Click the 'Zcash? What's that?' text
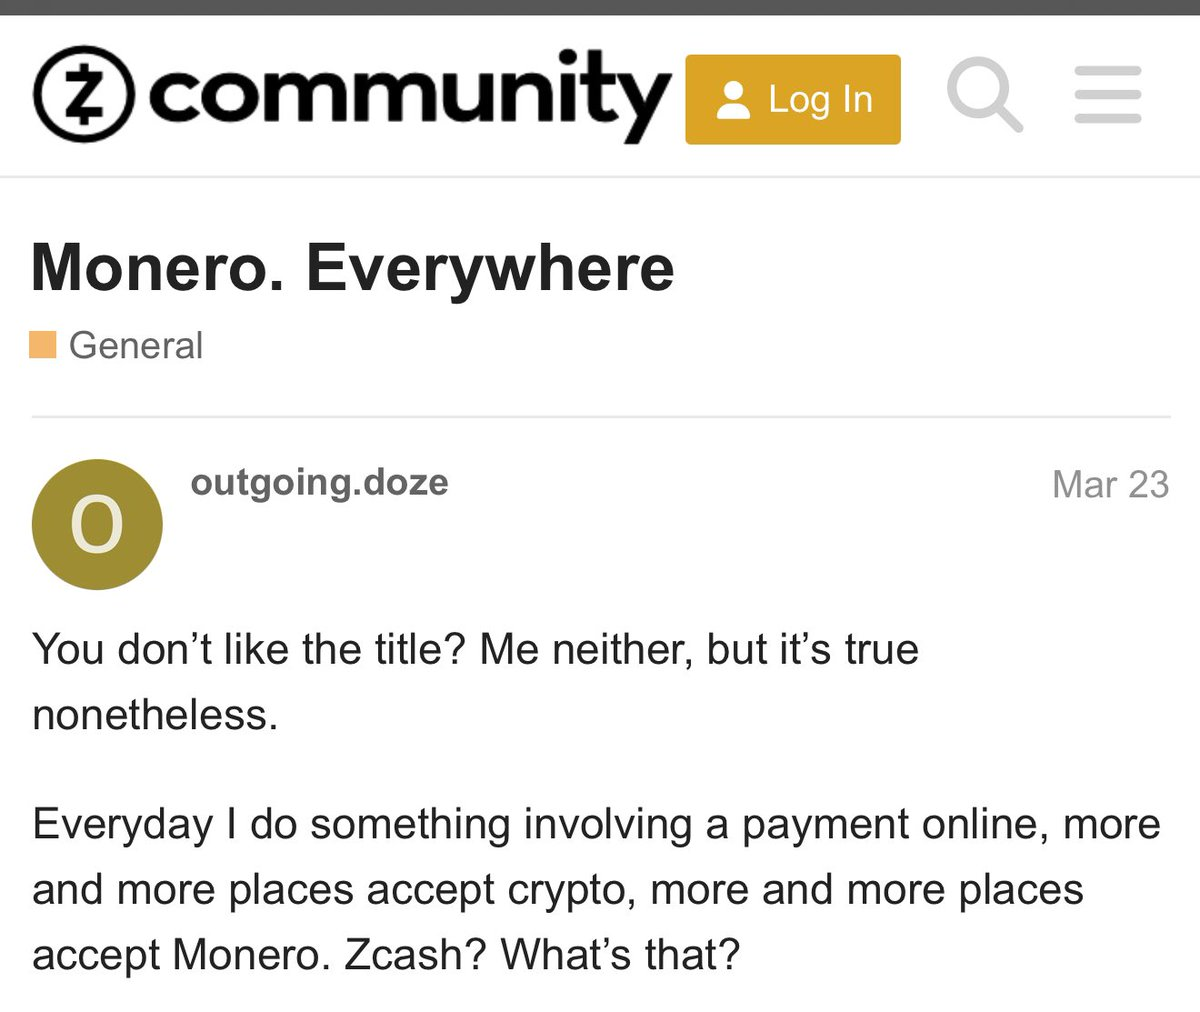Screen dimensions: 1200x1012 pyautogui.click(x=542, y=954)
